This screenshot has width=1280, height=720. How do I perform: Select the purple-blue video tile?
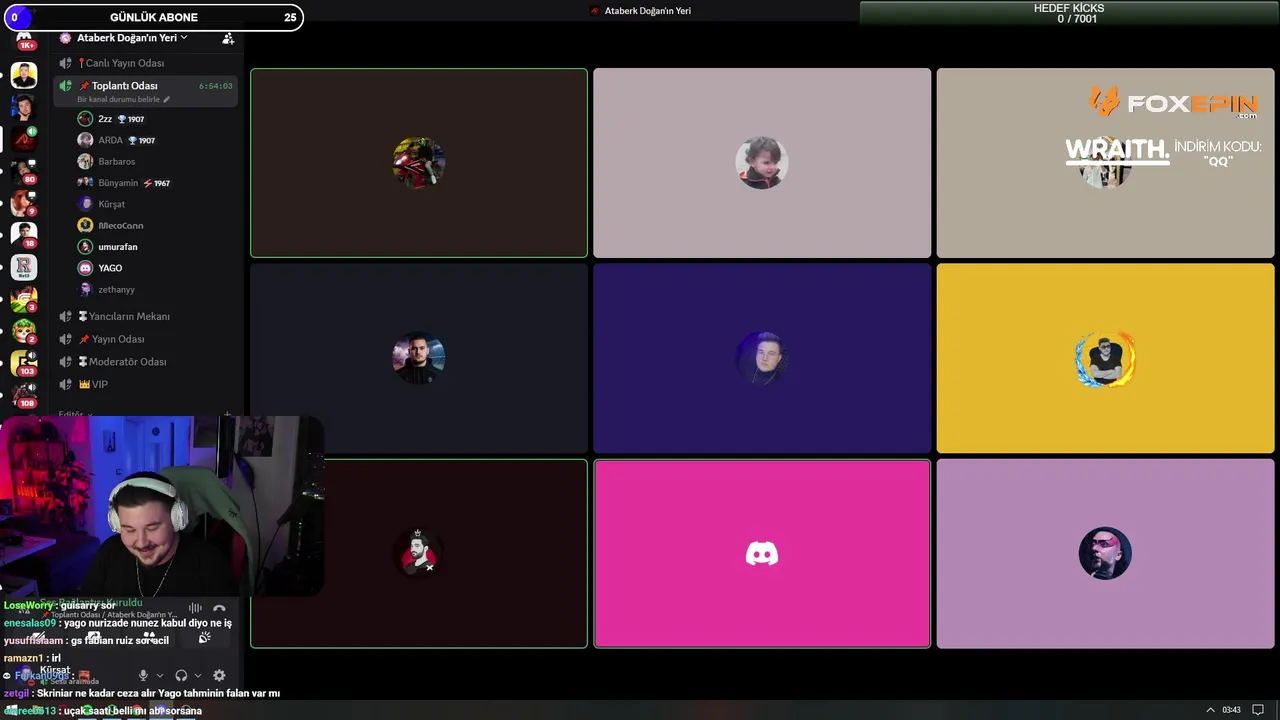762,358
